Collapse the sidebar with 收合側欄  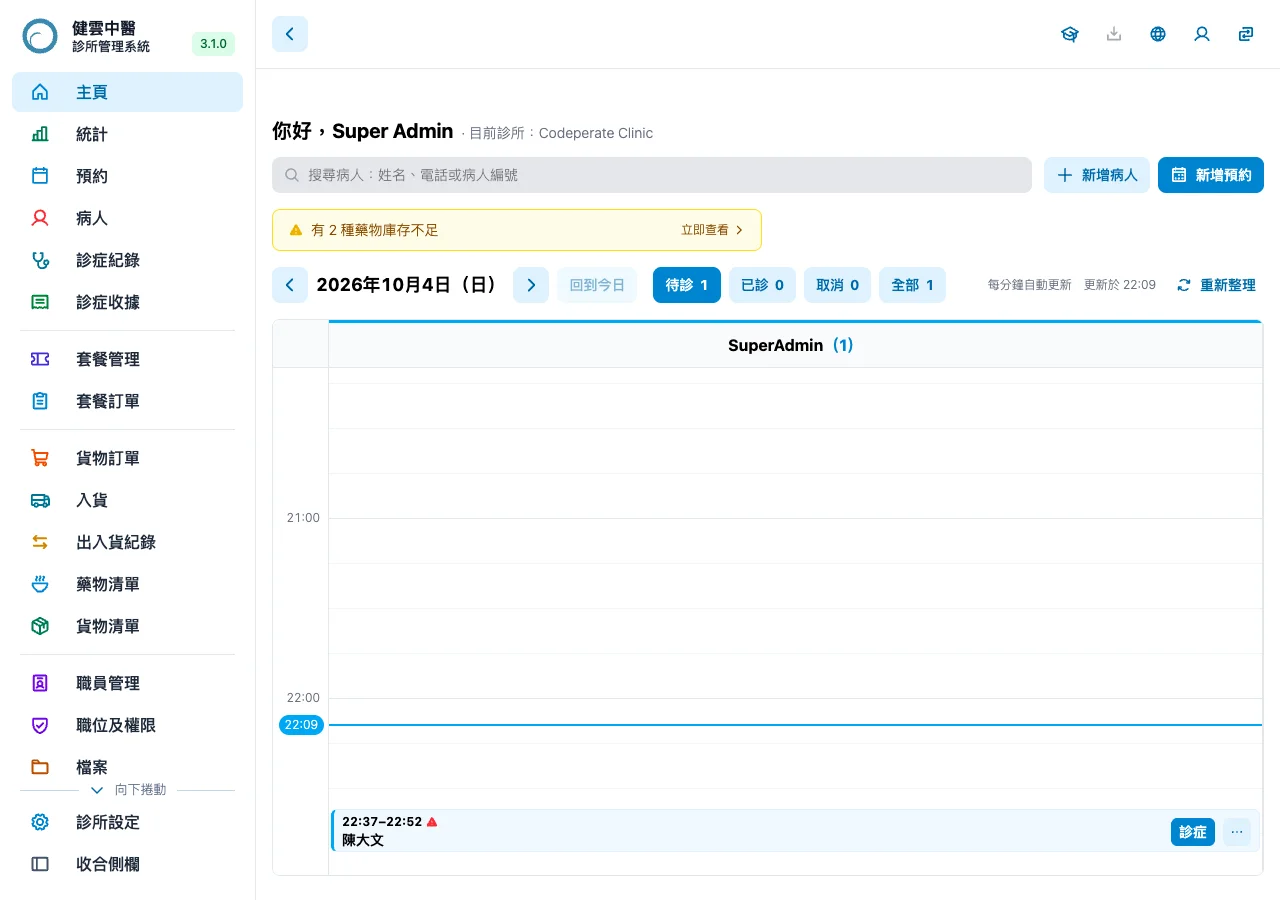(127, 864)
